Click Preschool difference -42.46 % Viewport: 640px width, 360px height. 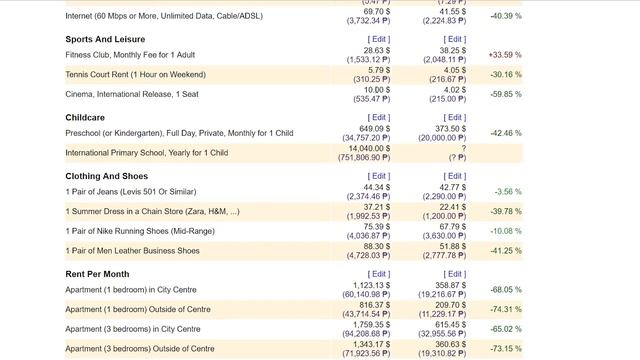tap(506, 133)
